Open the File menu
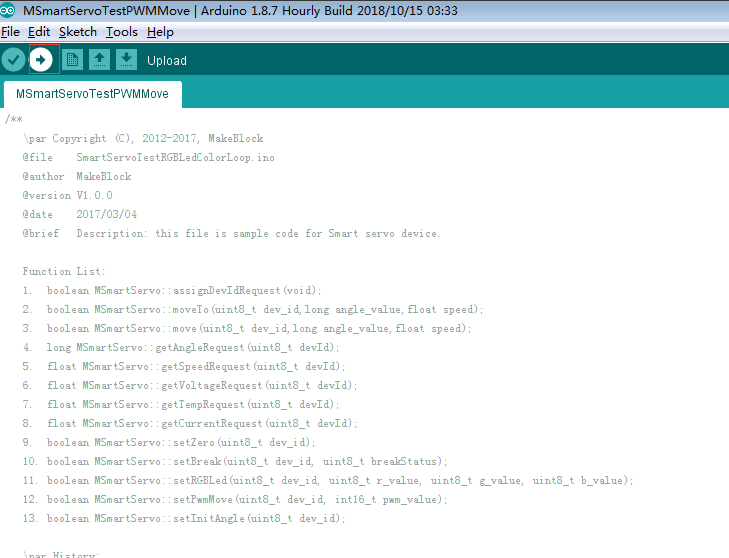 10,32
